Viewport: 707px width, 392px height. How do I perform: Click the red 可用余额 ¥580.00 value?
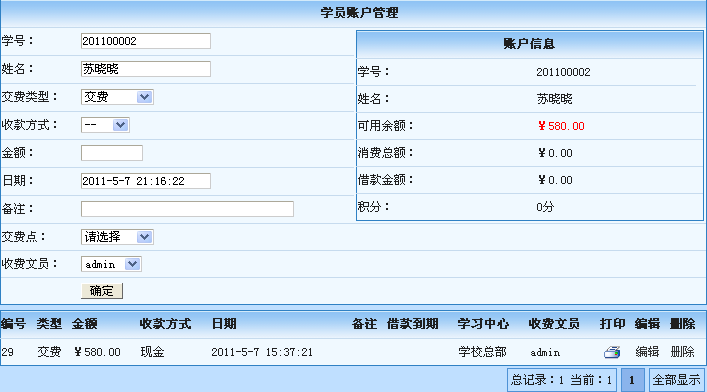pos(561,126)
